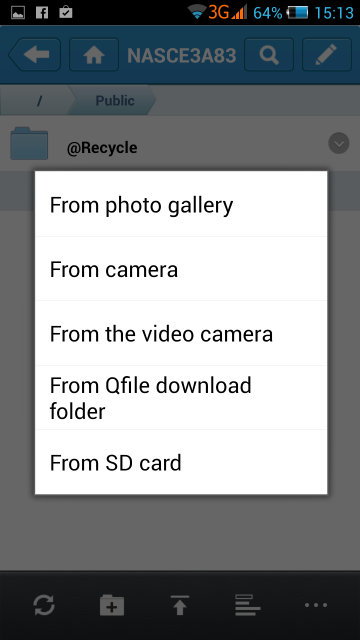The width and height of the screenshot is (360, 640).
Task: Select From SD card option
Action: click(x=181, y=462)
